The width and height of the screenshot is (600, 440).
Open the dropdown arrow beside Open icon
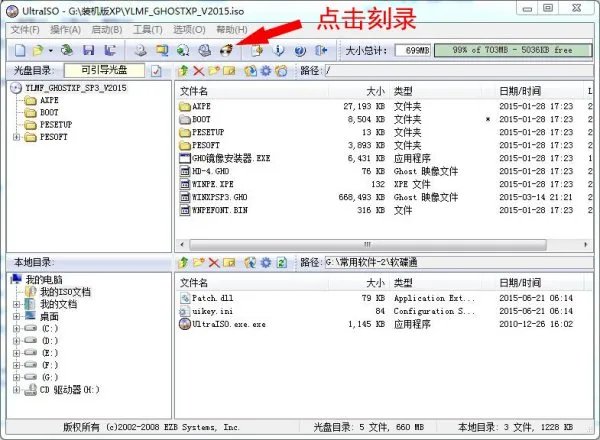click(x=51, y=51)
